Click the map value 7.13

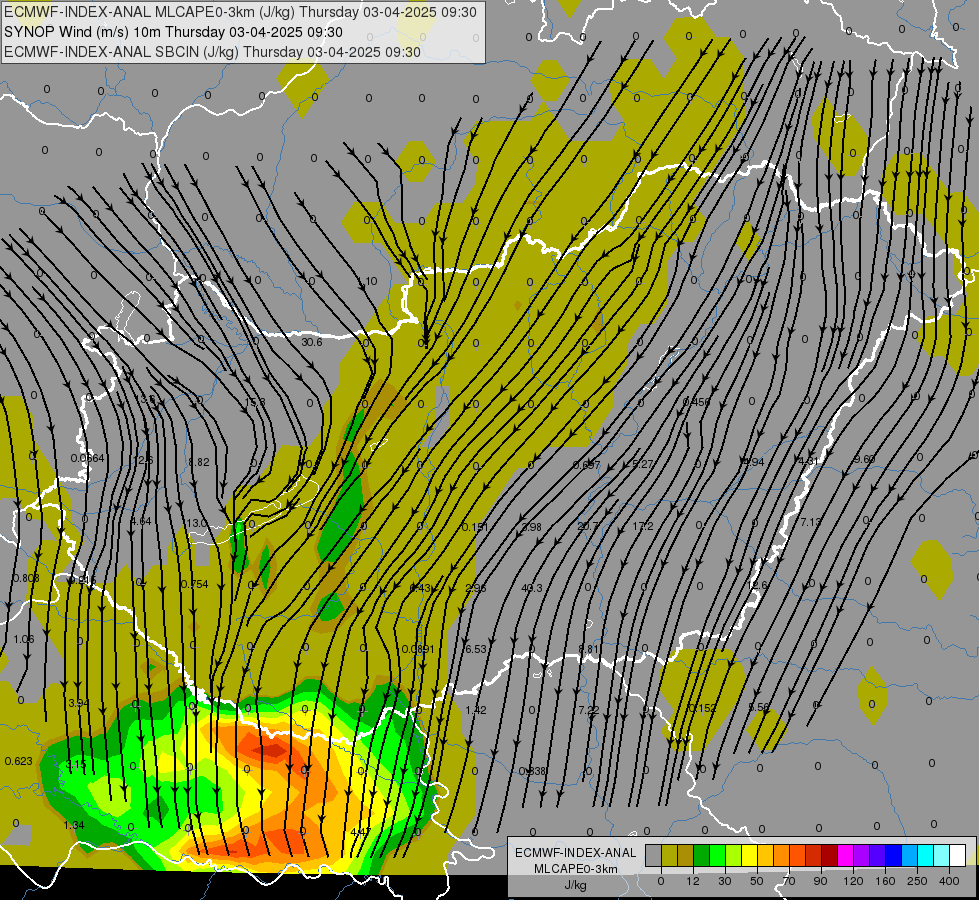click(x=810, y=522)
